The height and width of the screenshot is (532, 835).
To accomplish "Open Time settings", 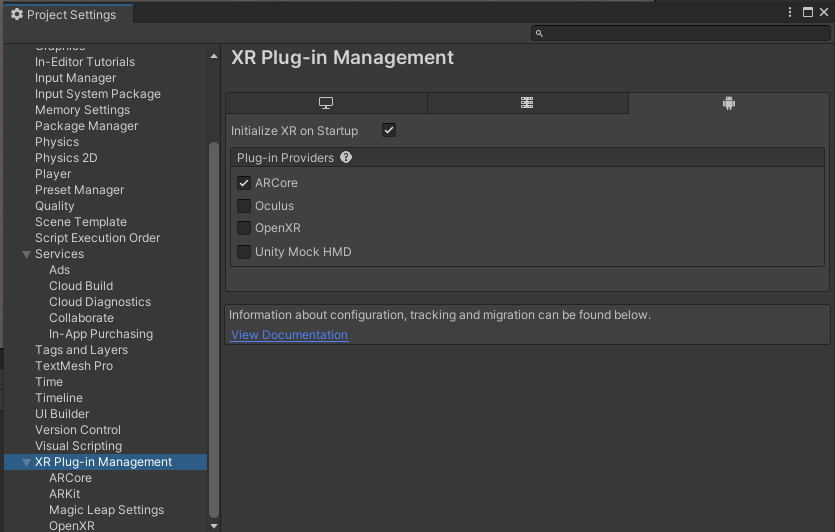I will click(49, 381).
